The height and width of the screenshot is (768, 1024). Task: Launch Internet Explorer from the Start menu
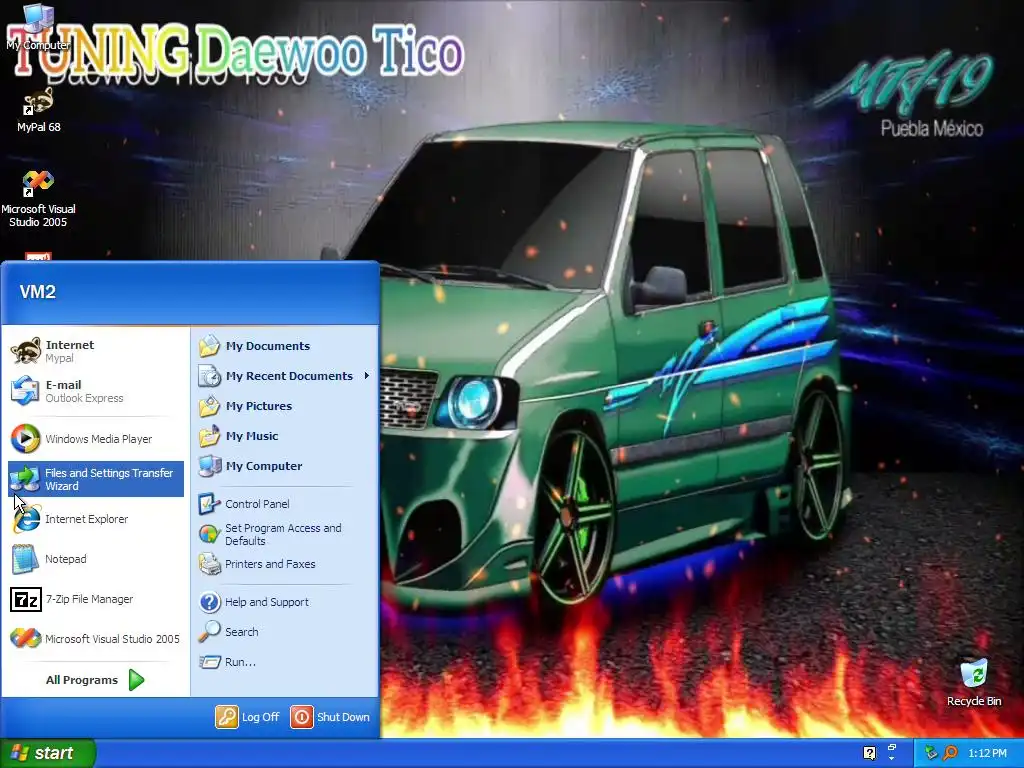(96, 519)
